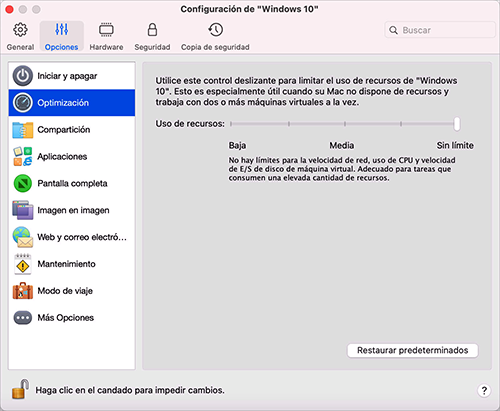The height and width of the screenshot is (411, 500).
Task: Click the magnifier icon in Buscar field
Action: click(x=393, y=30)
